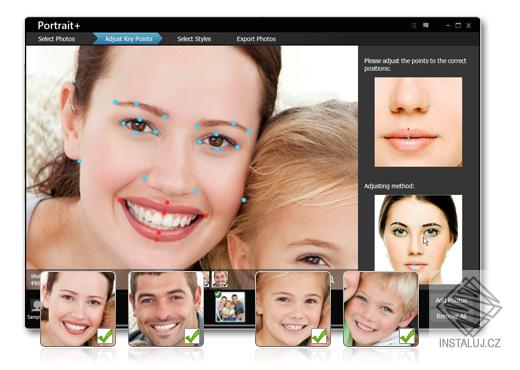This screenshot has height=370, width=520.
Task: Select the smiling woman face thumbnail
Action: pyautogui.click(x=78, y=309)
